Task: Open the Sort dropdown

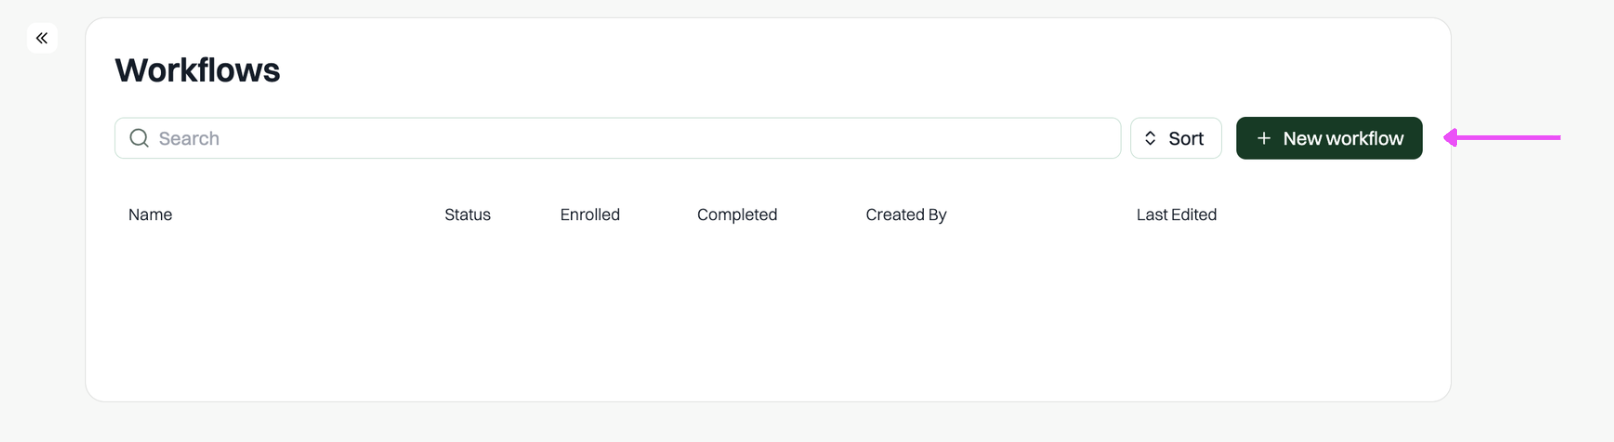Action: pos(1176,138)
